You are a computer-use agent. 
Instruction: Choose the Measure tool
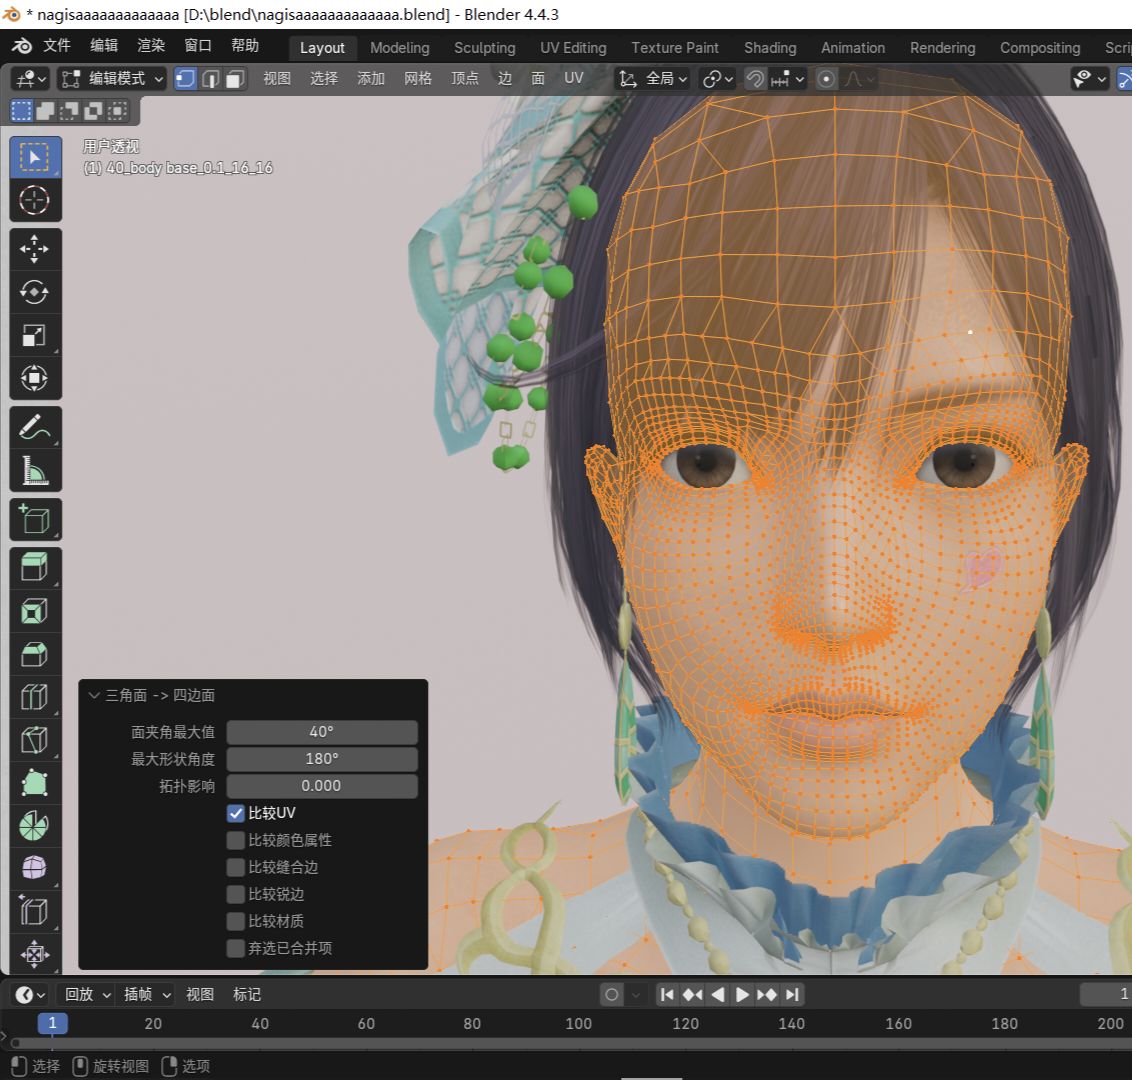(x=35, y=470)
